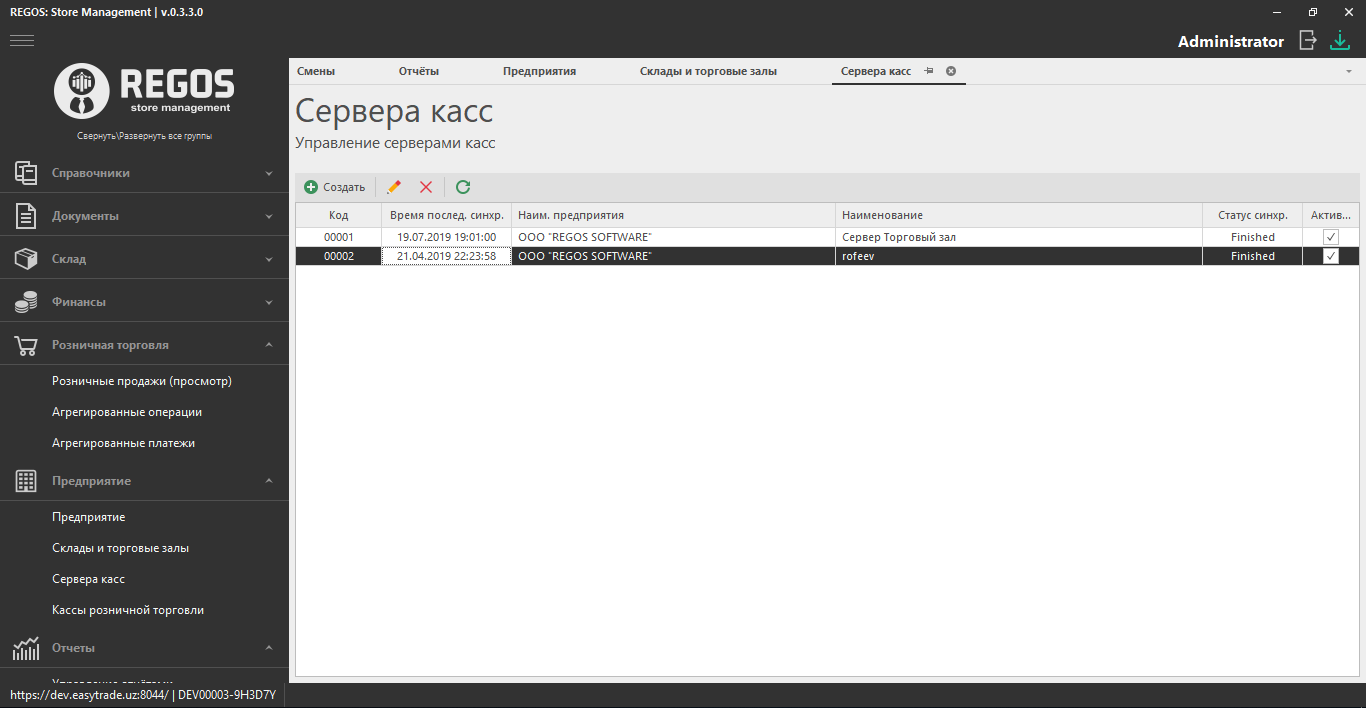
Task: Switch to the Склады и торговые залы tab
Action: 708,71
